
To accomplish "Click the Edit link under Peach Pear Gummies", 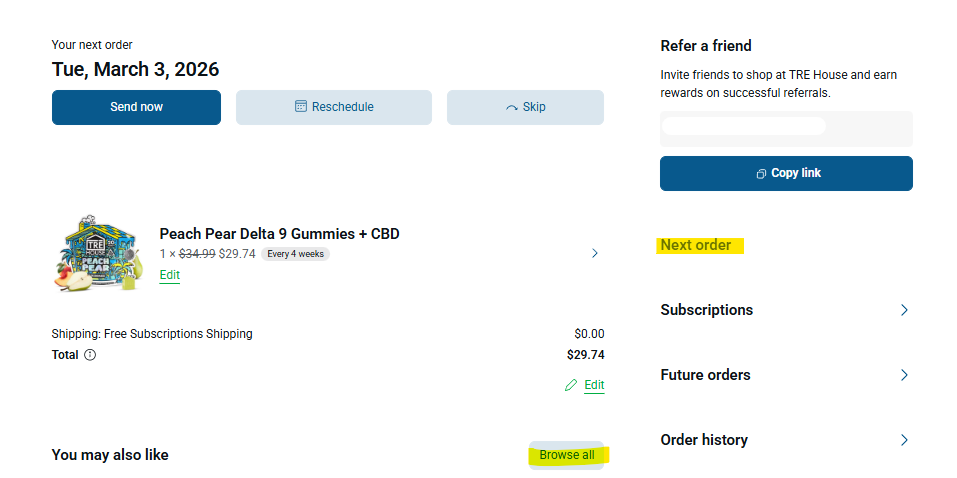I will click(170, 274).
